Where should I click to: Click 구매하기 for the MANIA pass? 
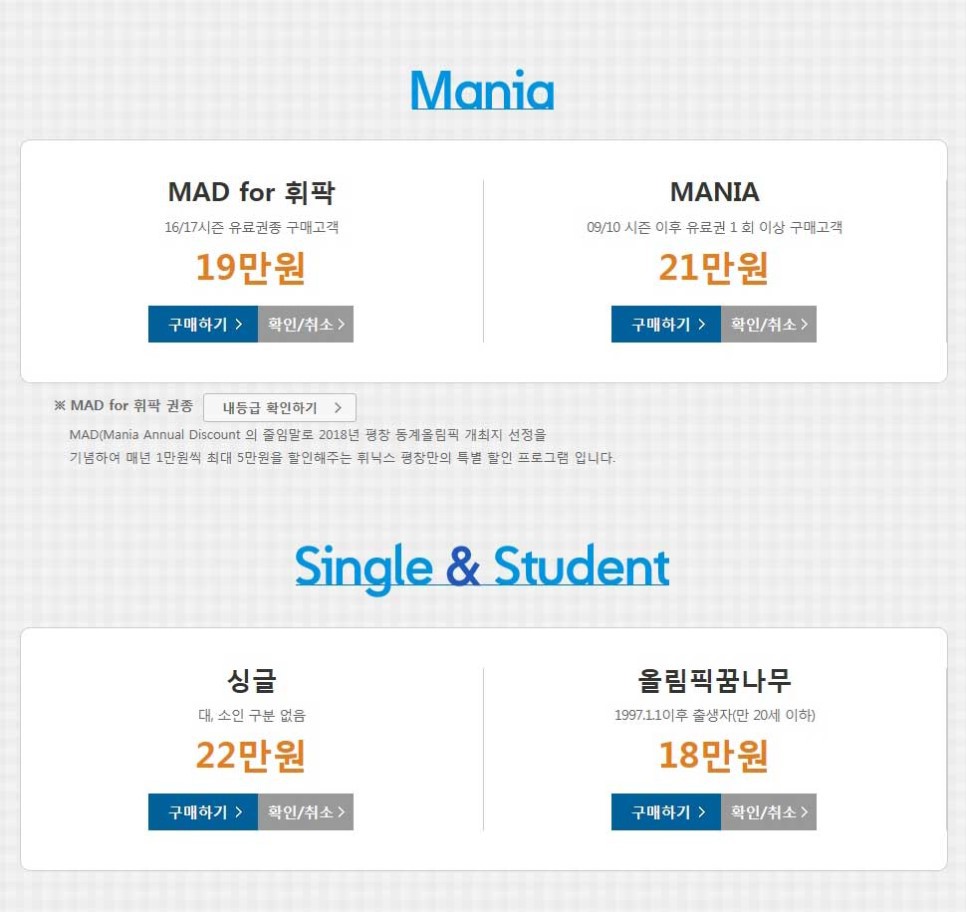(666, 324)
